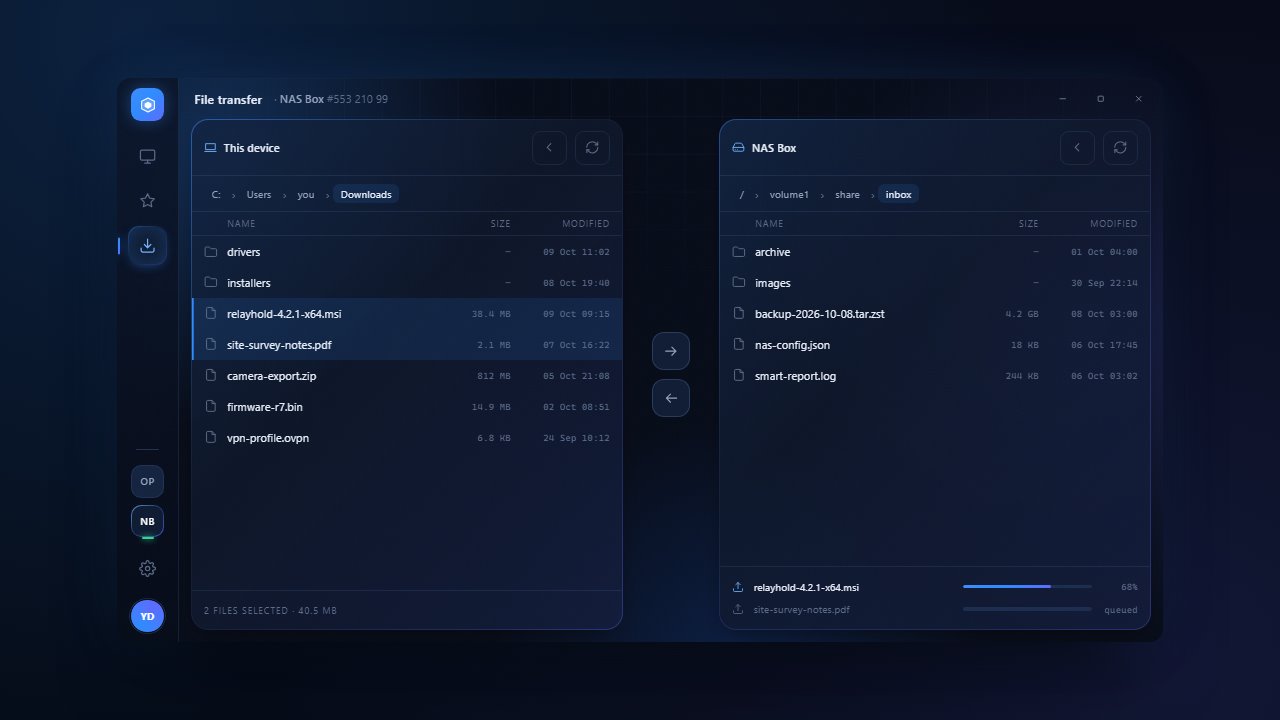Select the vpn-profile.ovpn file

[x=406, y=437]
